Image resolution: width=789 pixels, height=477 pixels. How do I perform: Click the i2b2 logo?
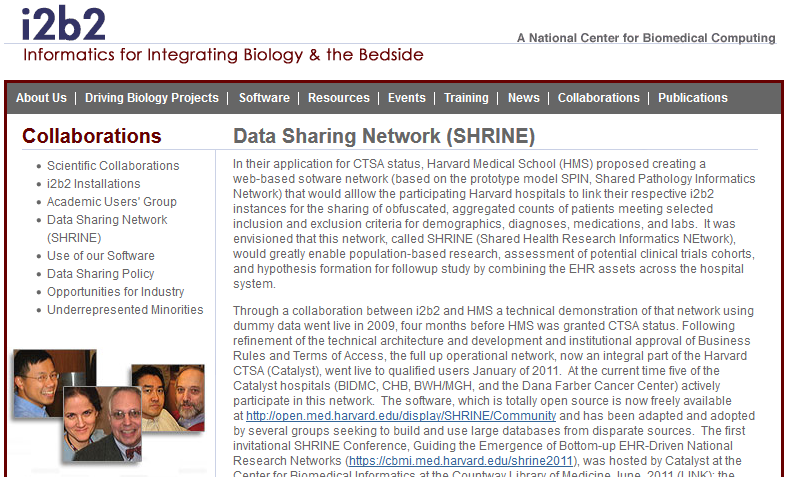click(64, 24)
